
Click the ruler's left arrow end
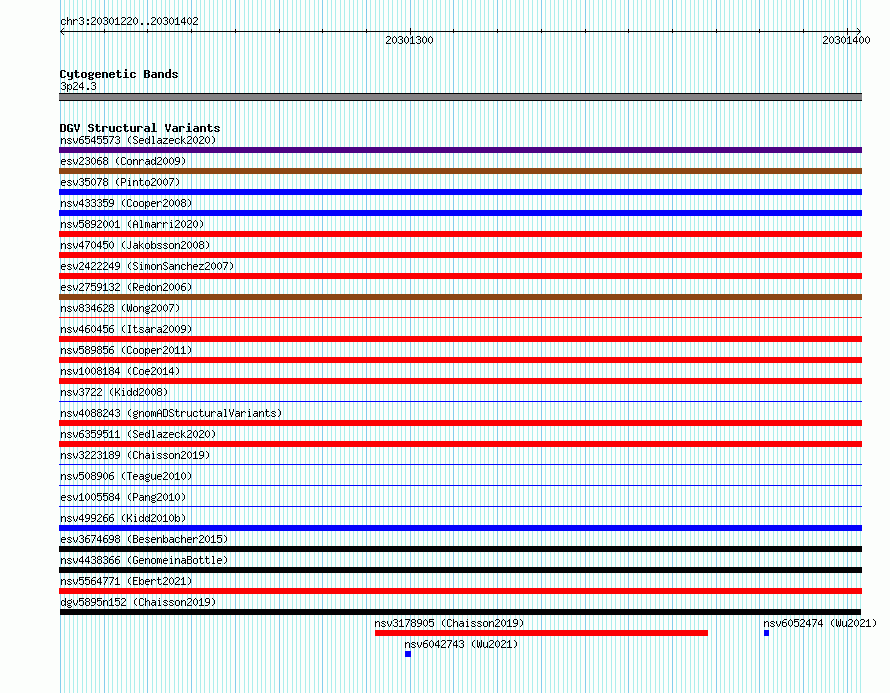62,32
